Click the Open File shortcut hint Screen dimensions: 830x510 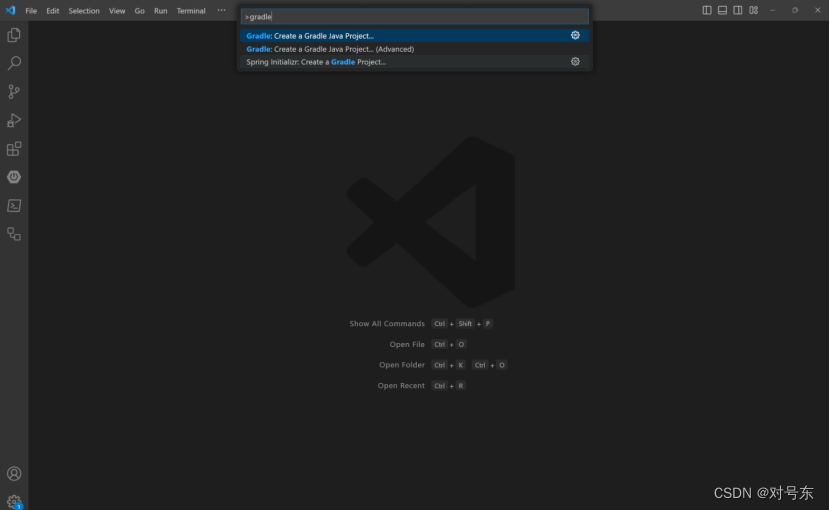coord(428,344)
